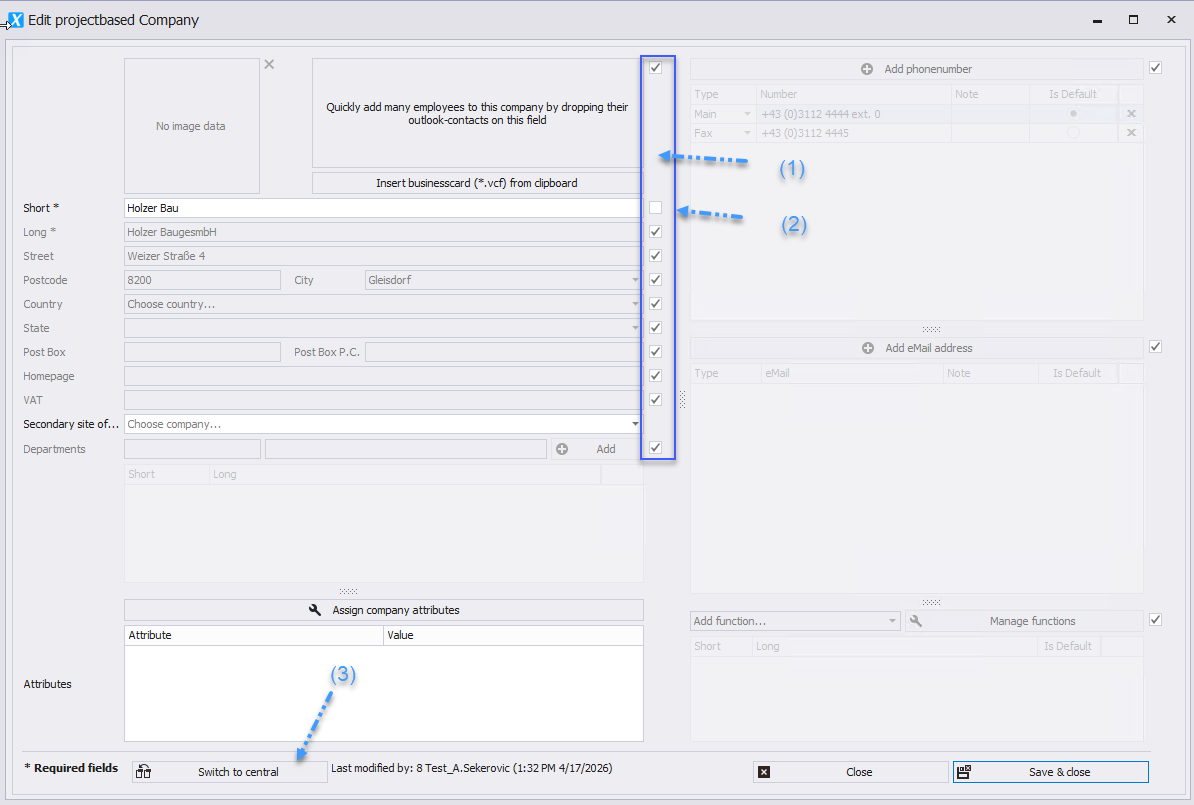Click the Close button at bottom
The height and width of the screenshot is (805, 1194).
point(851,772)
